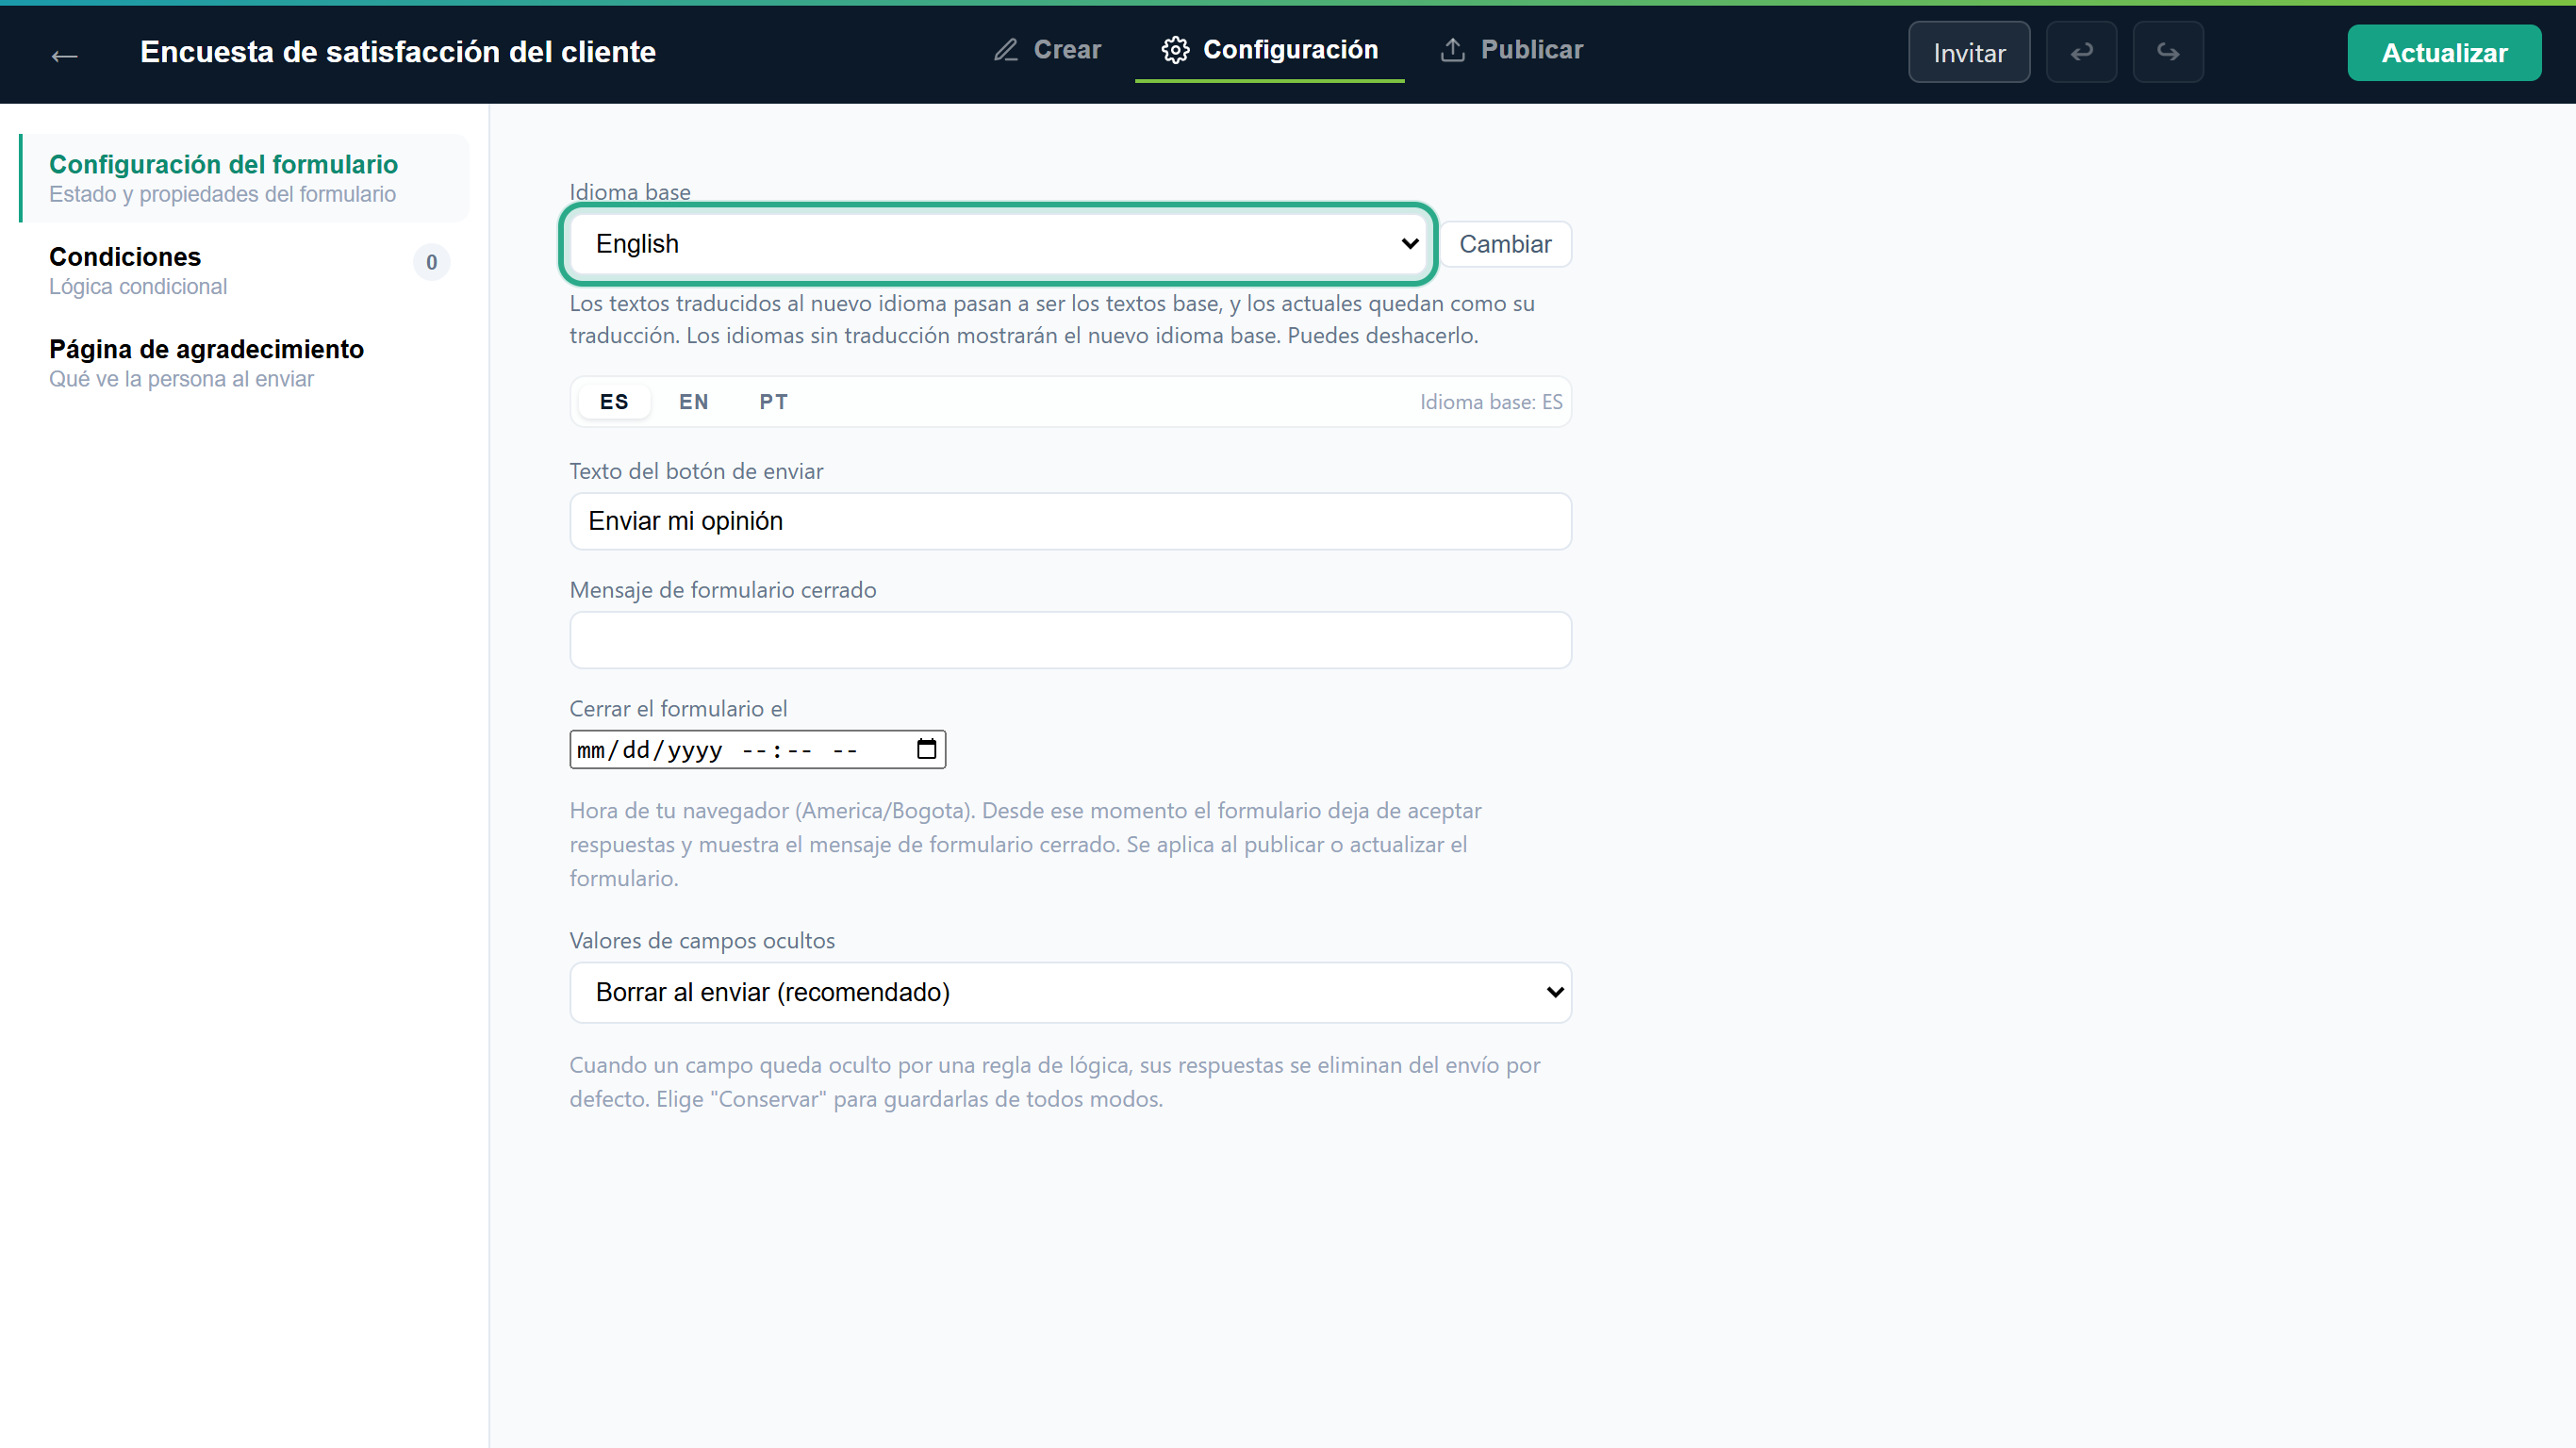Click the green Actualizar button
Image resolution: width=2576 pixels, height=1448 pixels.
point(2443,52)
